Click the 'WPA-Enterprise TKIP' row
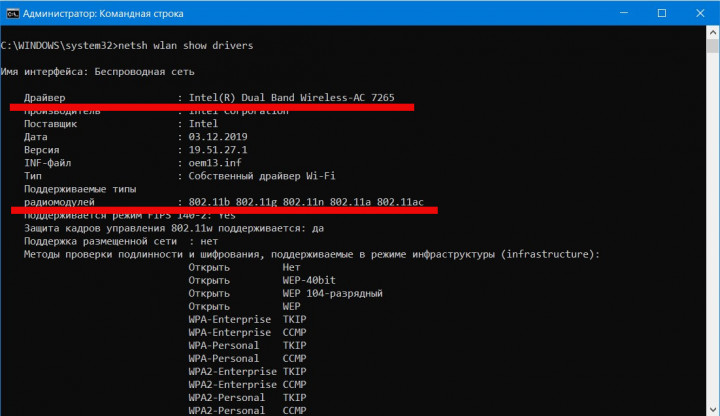 (247, 319)
